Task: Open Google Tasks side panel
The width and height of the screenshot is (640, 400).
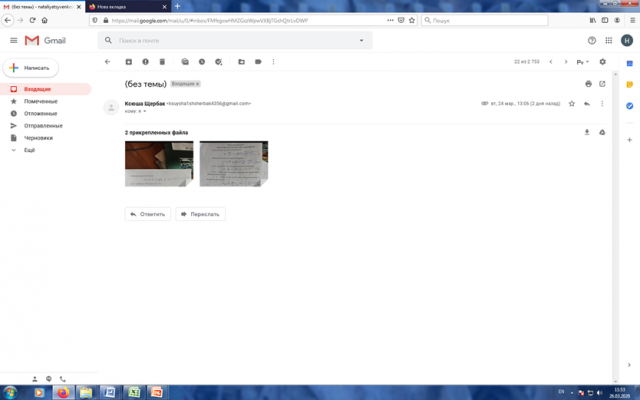Action: (629, 106)
